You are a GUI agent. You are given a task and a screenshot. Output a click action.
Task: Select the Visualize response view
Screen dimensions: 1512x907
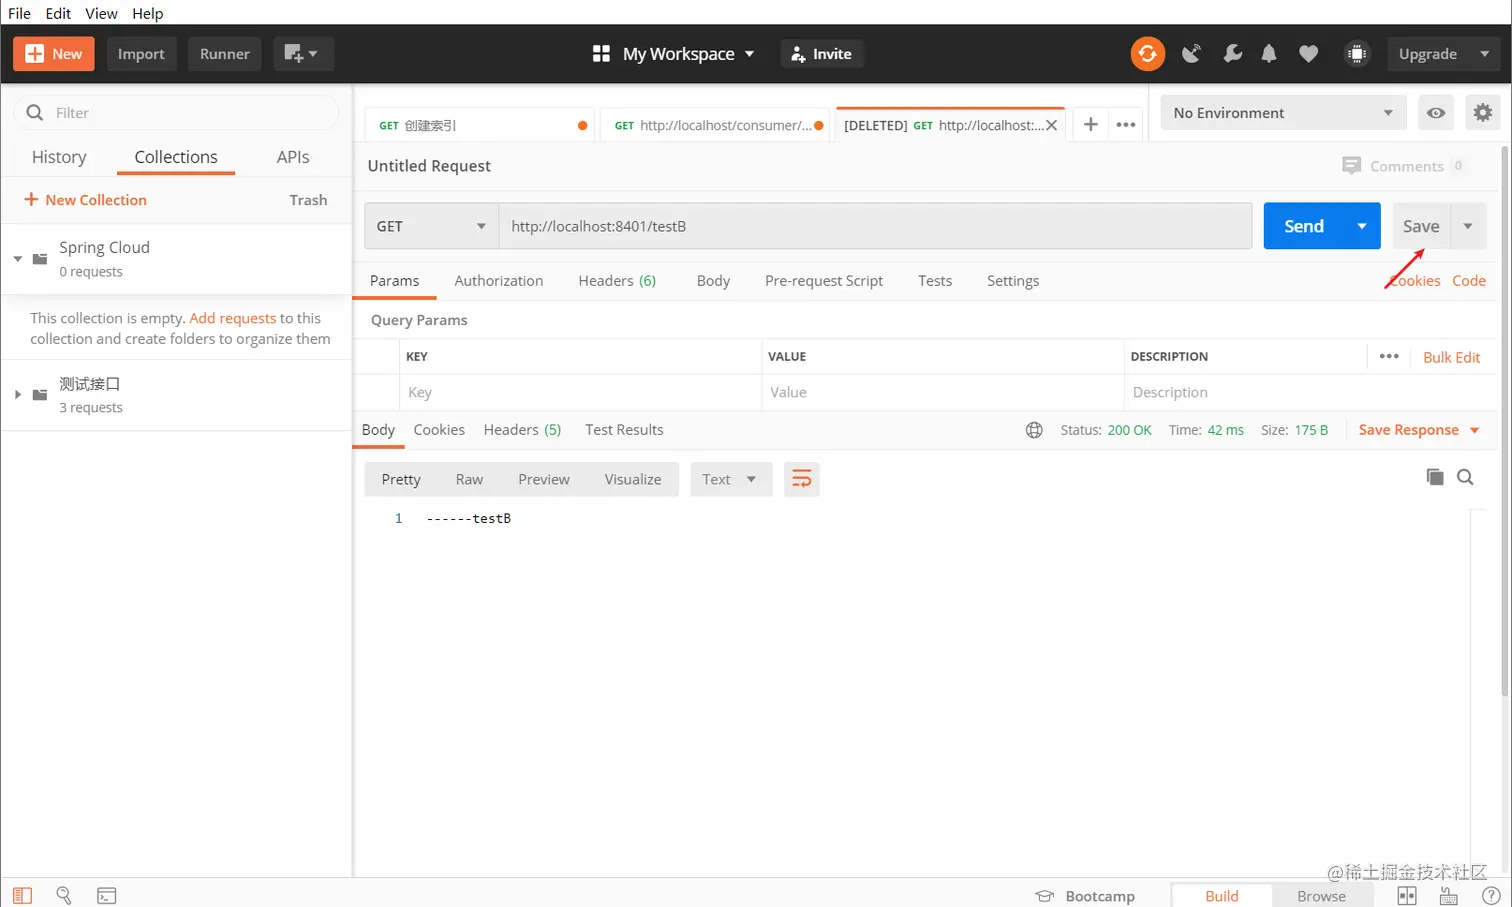633,479
